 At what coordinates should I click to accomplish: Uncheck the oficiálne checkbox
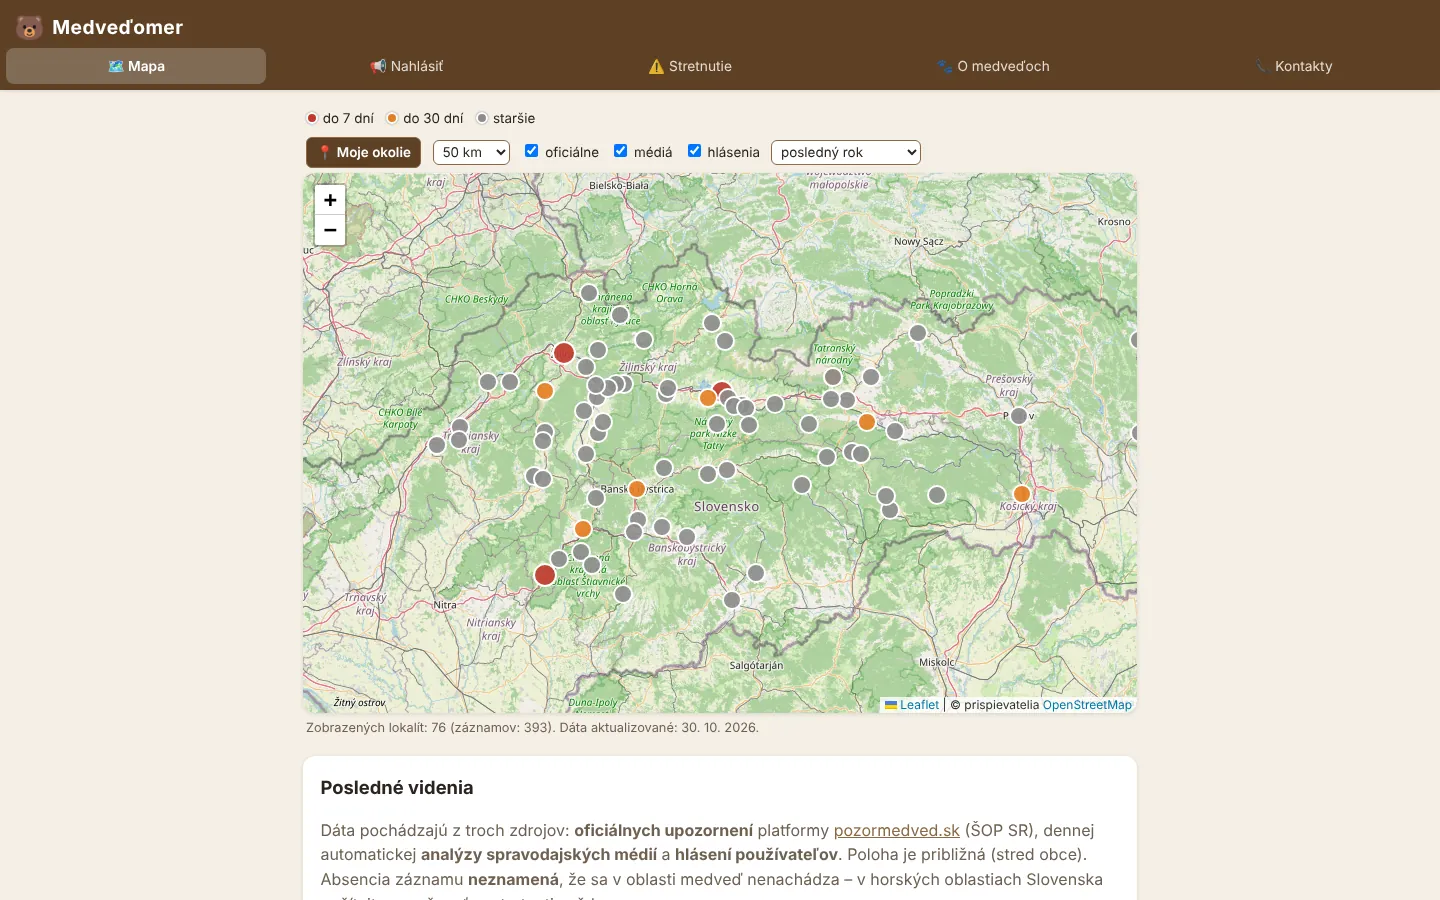tap(532, 151)
